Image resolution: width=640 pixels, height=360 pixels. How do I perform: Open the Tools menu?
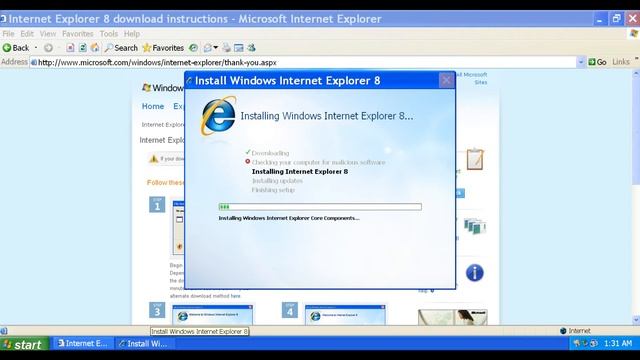pyautogui.click(x=109, y=33)
